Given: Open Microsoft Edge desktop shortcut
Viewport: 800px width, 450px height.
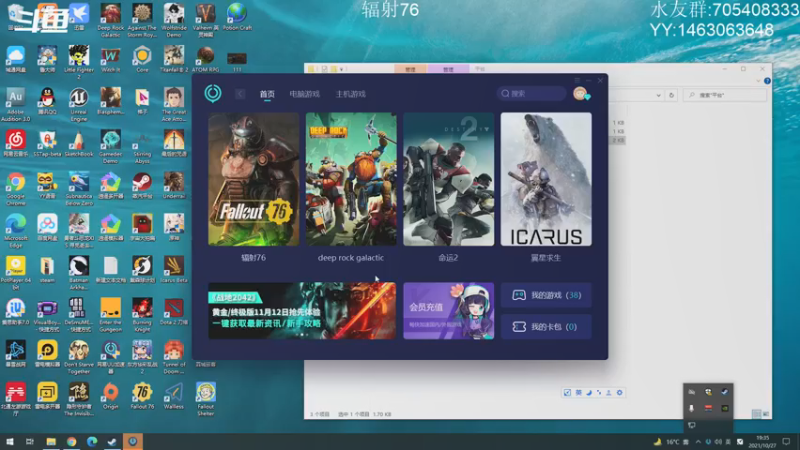Looking at the screenshot, I should click(x=15, y=231).
